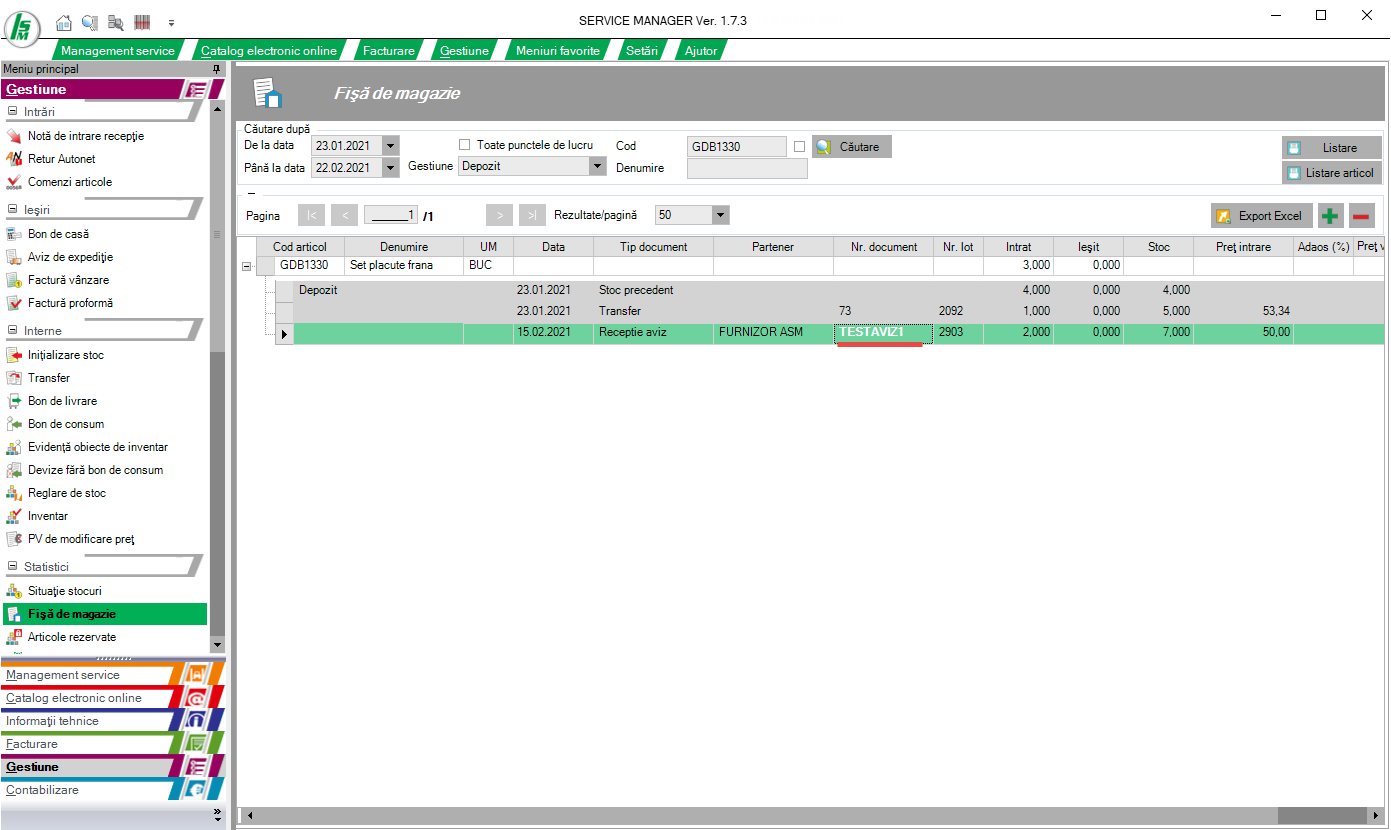Click the home icon in title toolbar
This screenshot has height=830, width=1391.
[x=64, y=22]
